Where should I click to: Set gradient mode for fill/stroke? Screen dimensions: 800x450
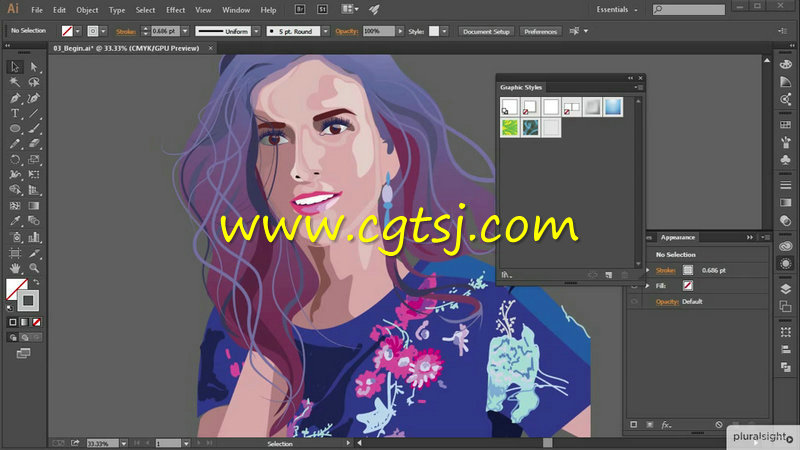tap(24, 322)
